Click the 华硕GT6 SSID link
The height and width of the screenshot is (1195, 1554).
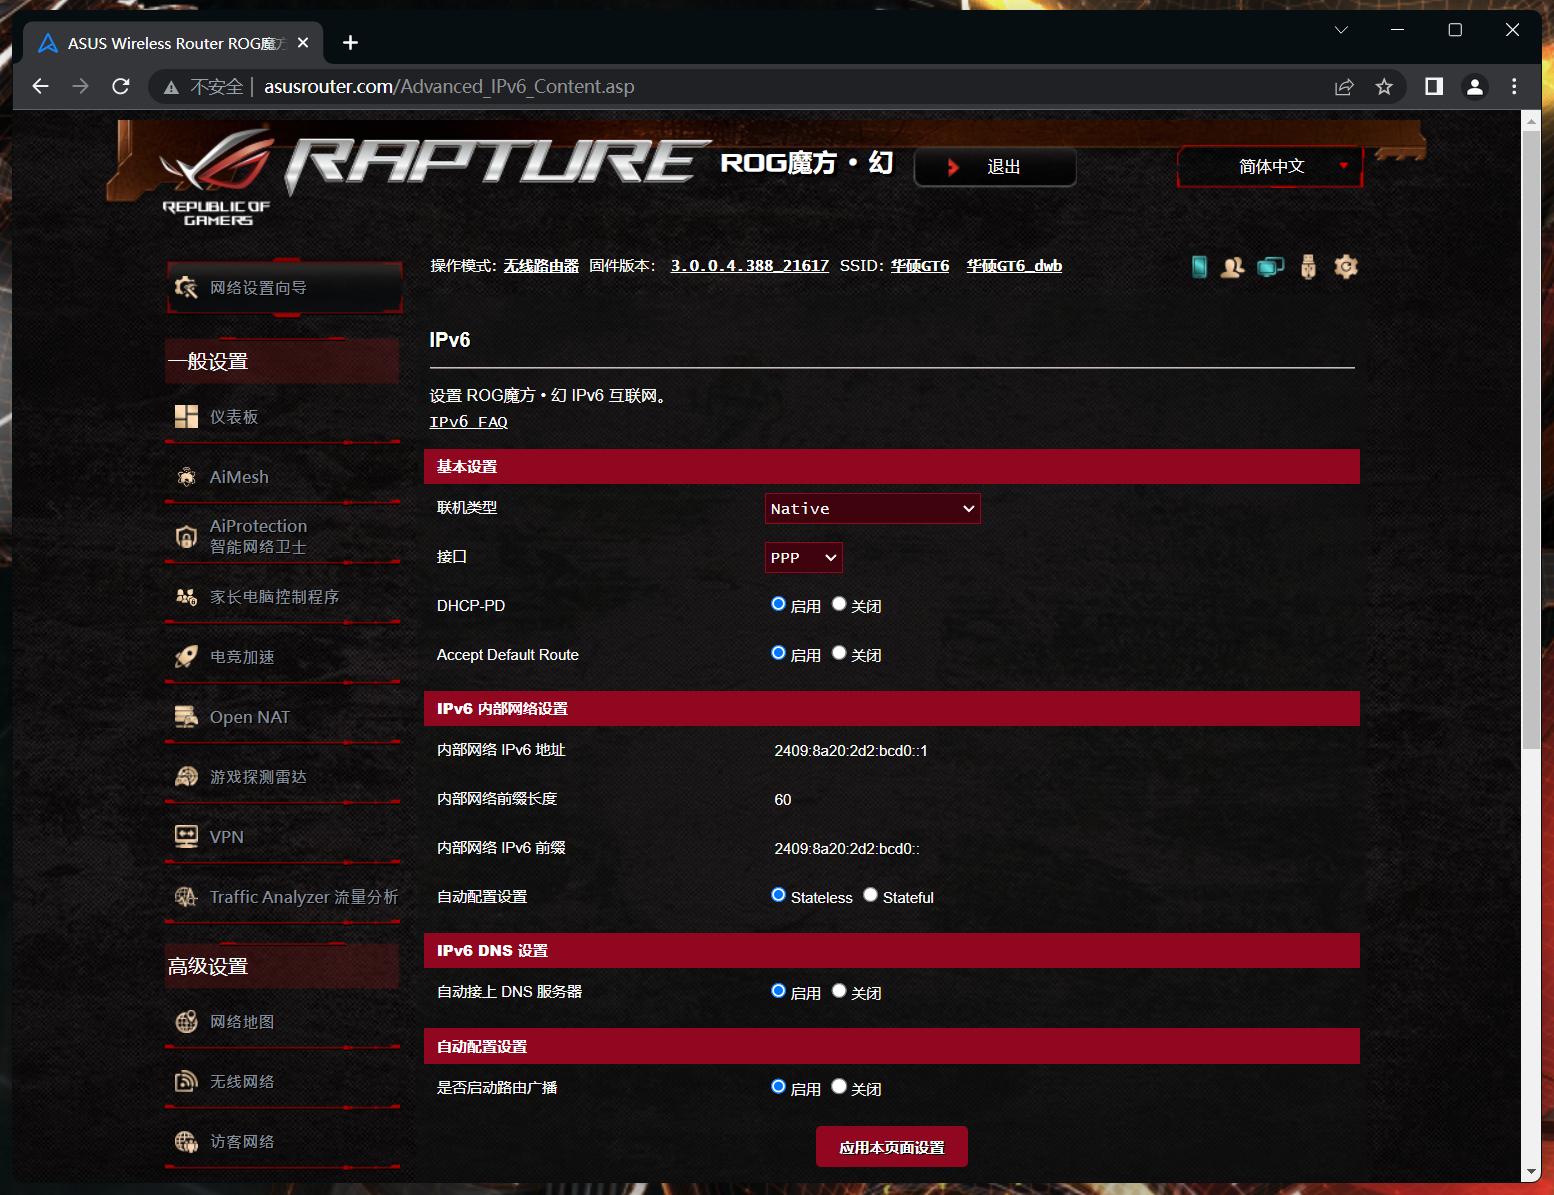click(x=920, y=266)
